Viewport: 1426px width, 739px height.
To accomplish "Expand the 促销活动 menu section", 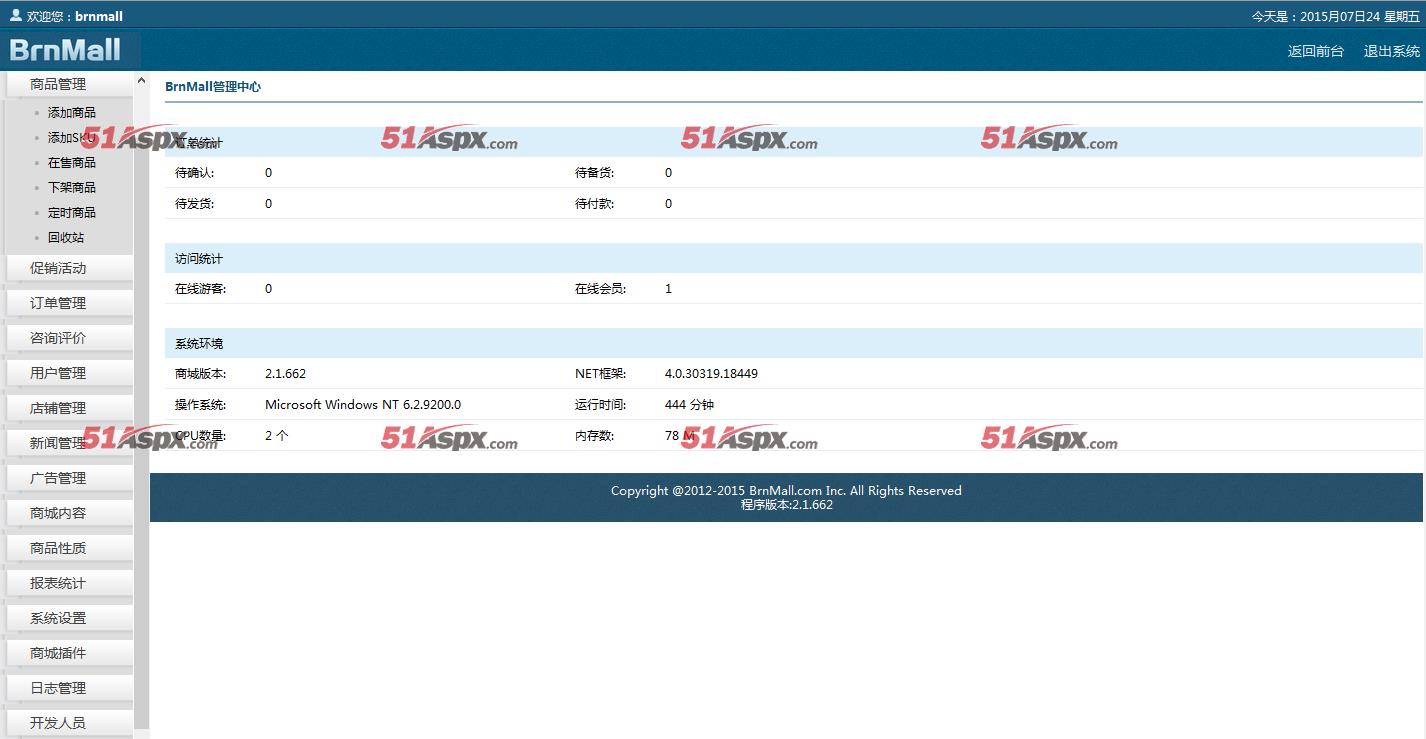I will (58, 268).
